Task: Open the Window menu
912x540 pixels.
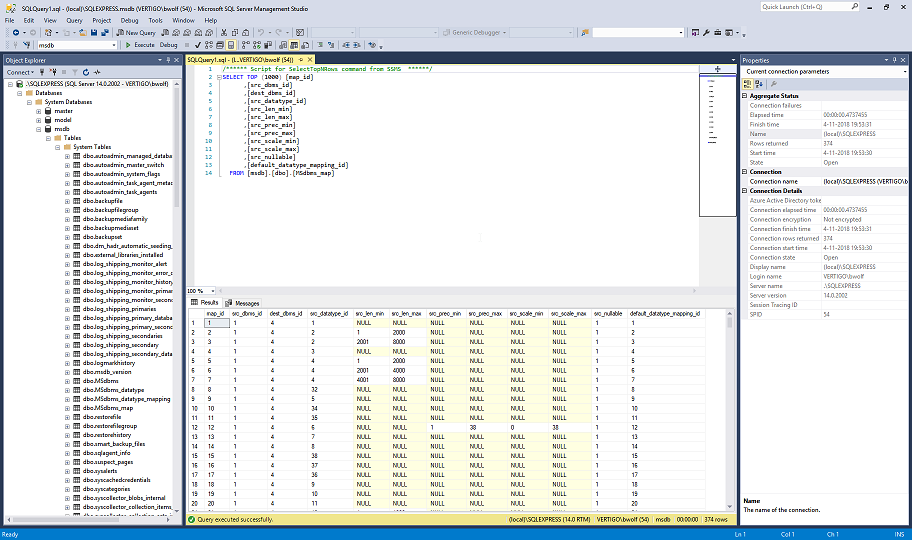Action: (183, 20)
